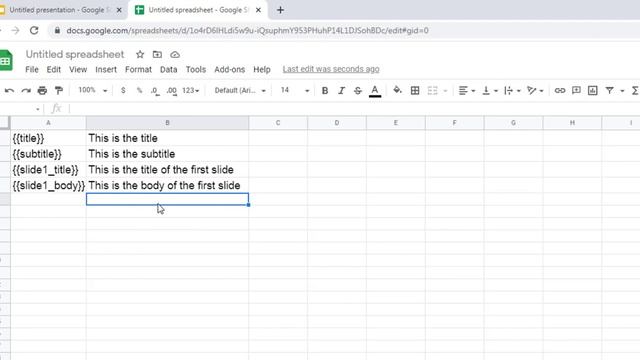Toggle italic formatting

click(x=341, y=91)
